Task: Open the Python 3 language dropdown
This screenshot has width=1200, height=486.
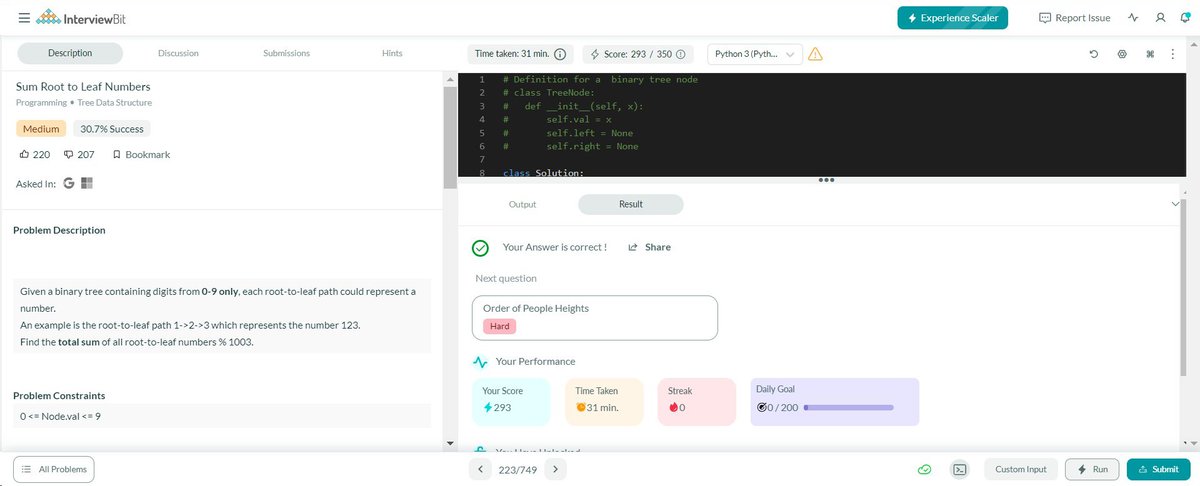Action: click(x=755, y=54)
